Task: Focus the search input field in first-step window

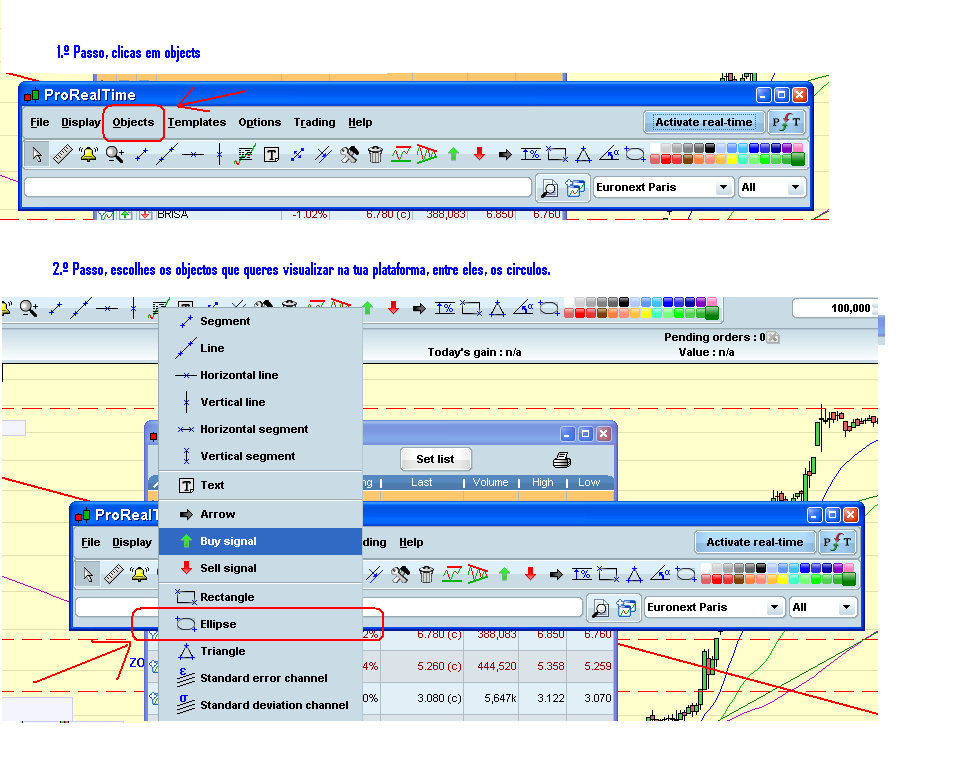Action: pos(278,187)
